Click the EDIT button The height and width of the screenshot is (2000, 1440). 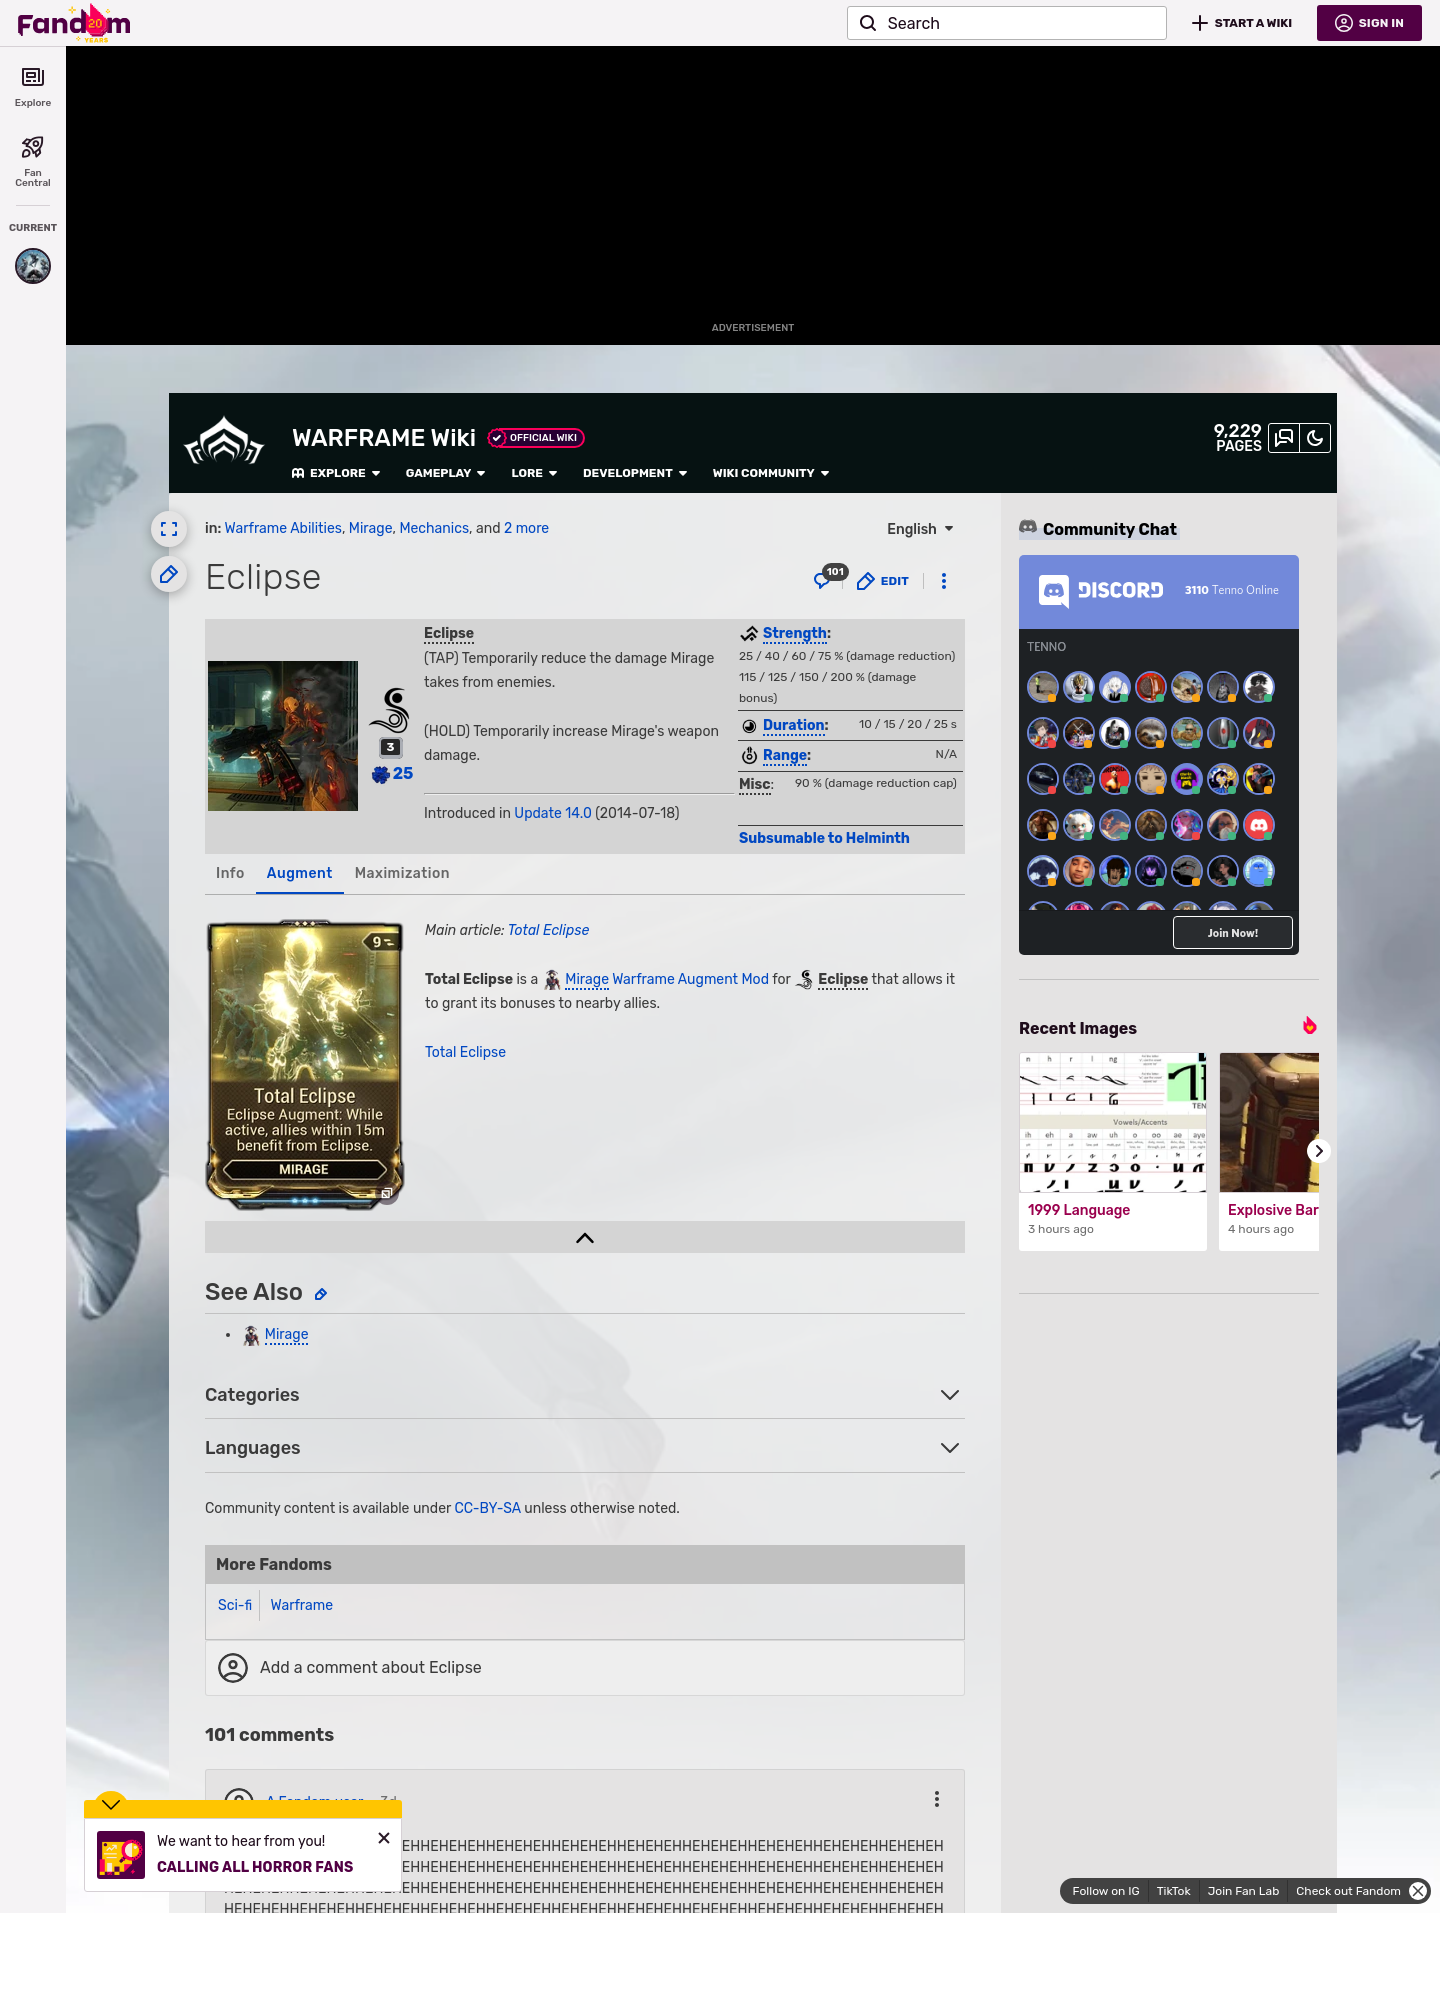(883, 581)
